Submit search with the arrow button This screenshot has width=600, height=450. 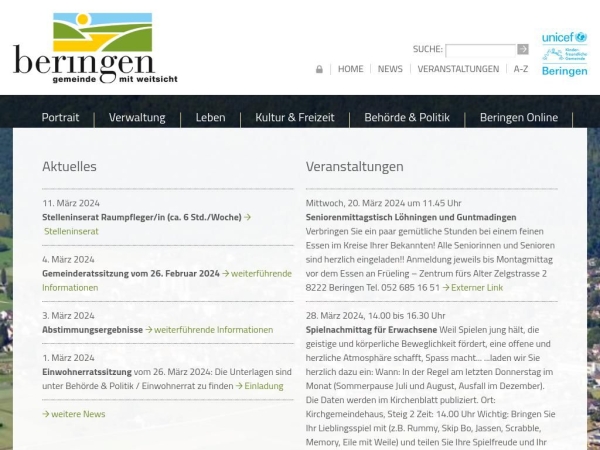(523, 49)
